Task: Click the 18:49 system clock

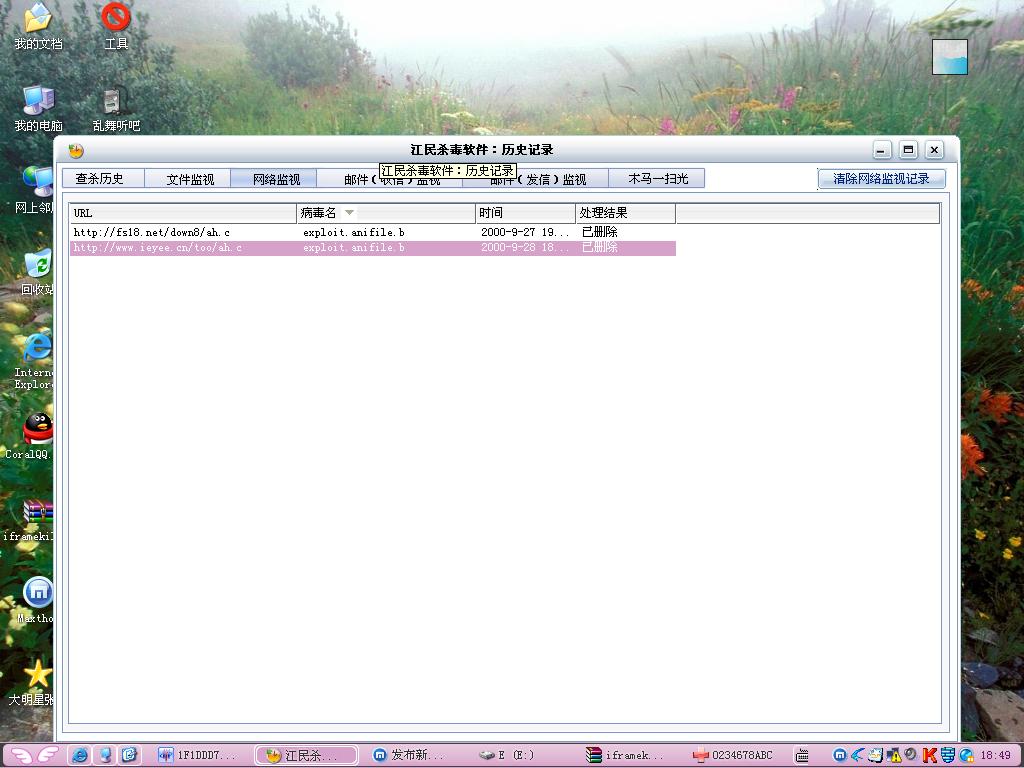Action: 995,756
